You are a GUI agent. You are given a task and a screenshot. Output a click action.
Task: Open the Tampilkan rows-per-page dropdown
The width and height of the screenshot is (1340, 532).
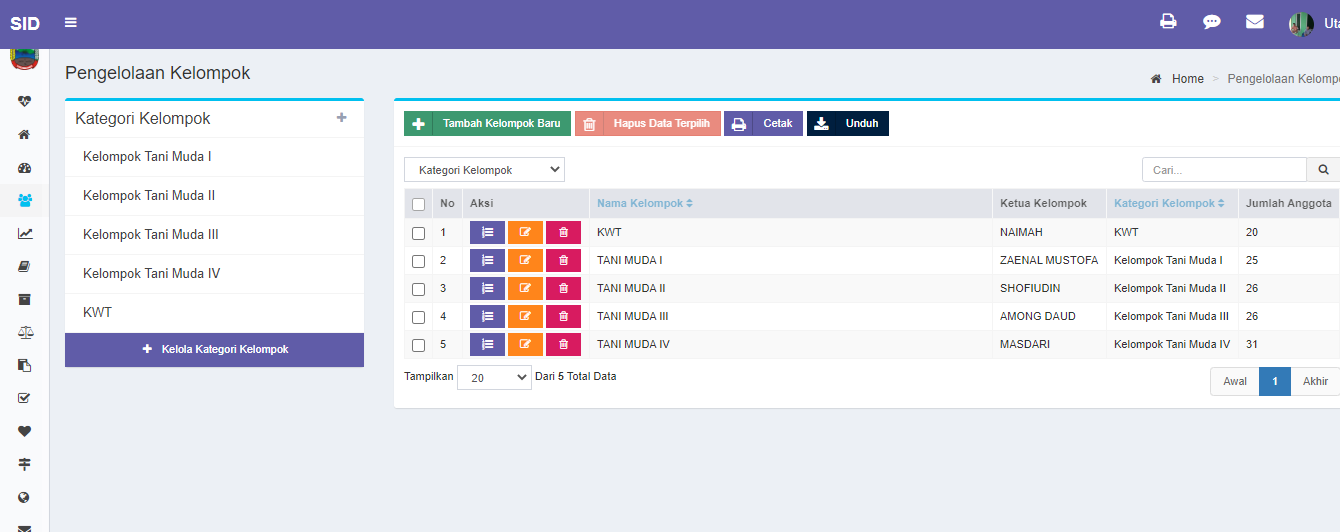[494, 378]
